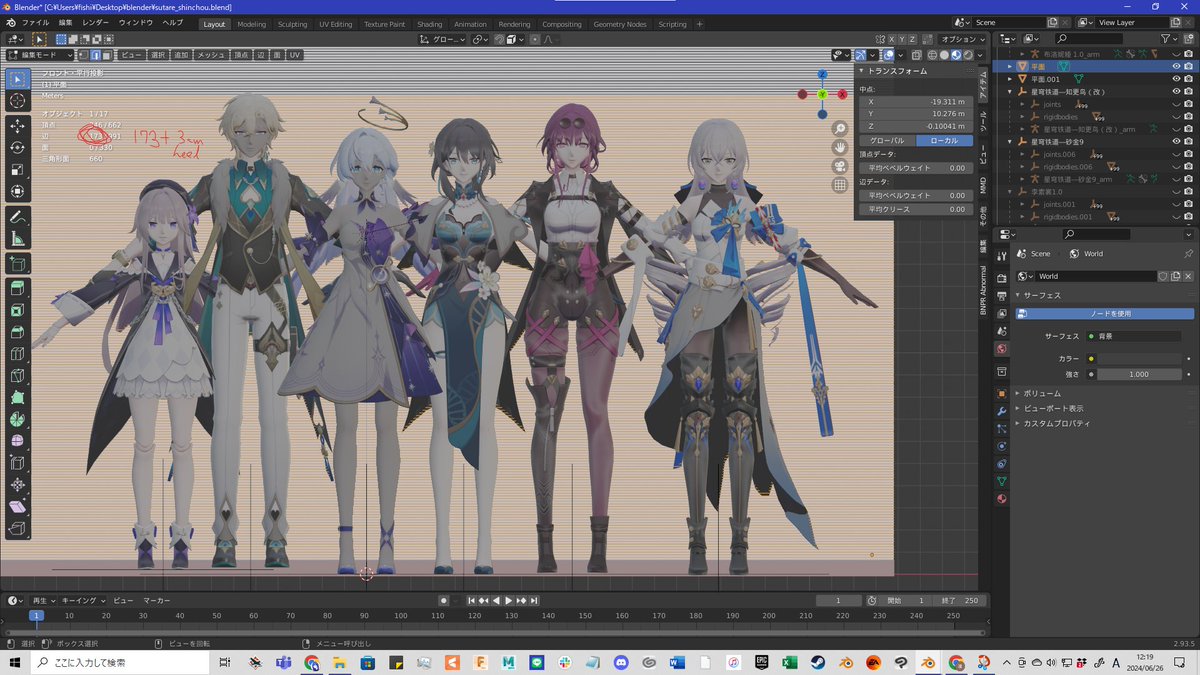The image size is (1200, 675).
Task: Select the Knife tool
Action: [x=18, y=376]
